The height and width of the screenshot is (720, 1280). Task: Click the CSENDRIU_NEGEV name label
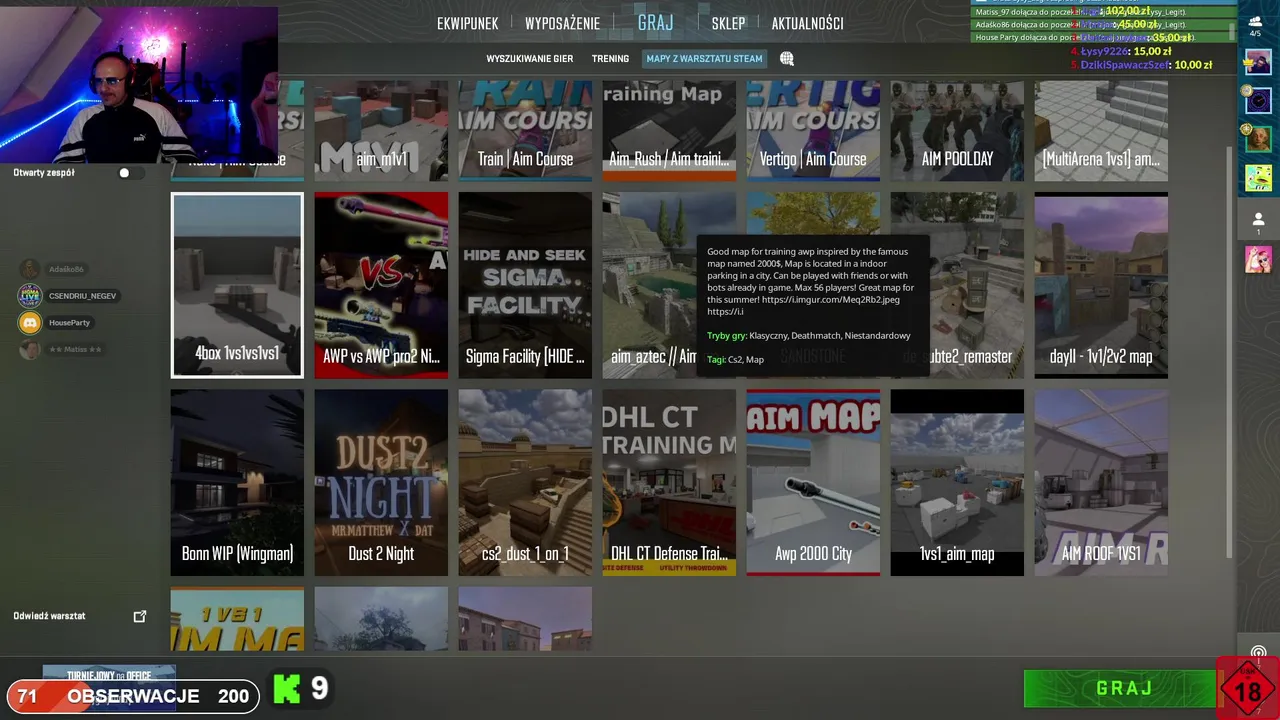82,296
